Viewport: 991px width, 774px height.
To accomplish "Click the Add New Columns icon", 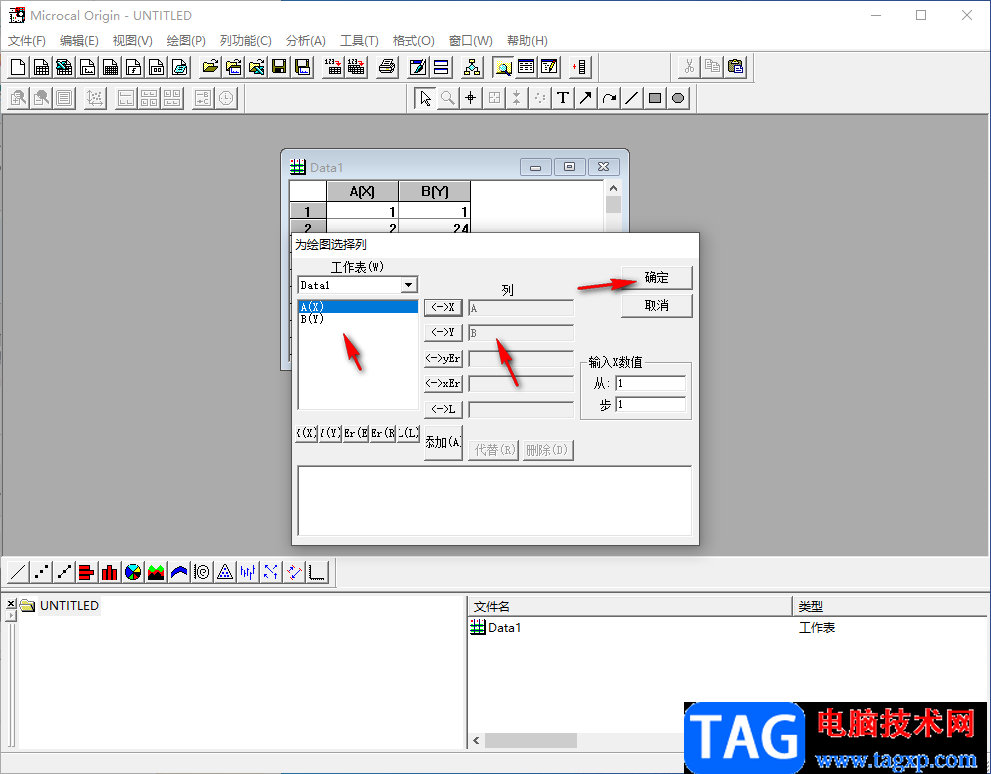I will tap(580, 67).
